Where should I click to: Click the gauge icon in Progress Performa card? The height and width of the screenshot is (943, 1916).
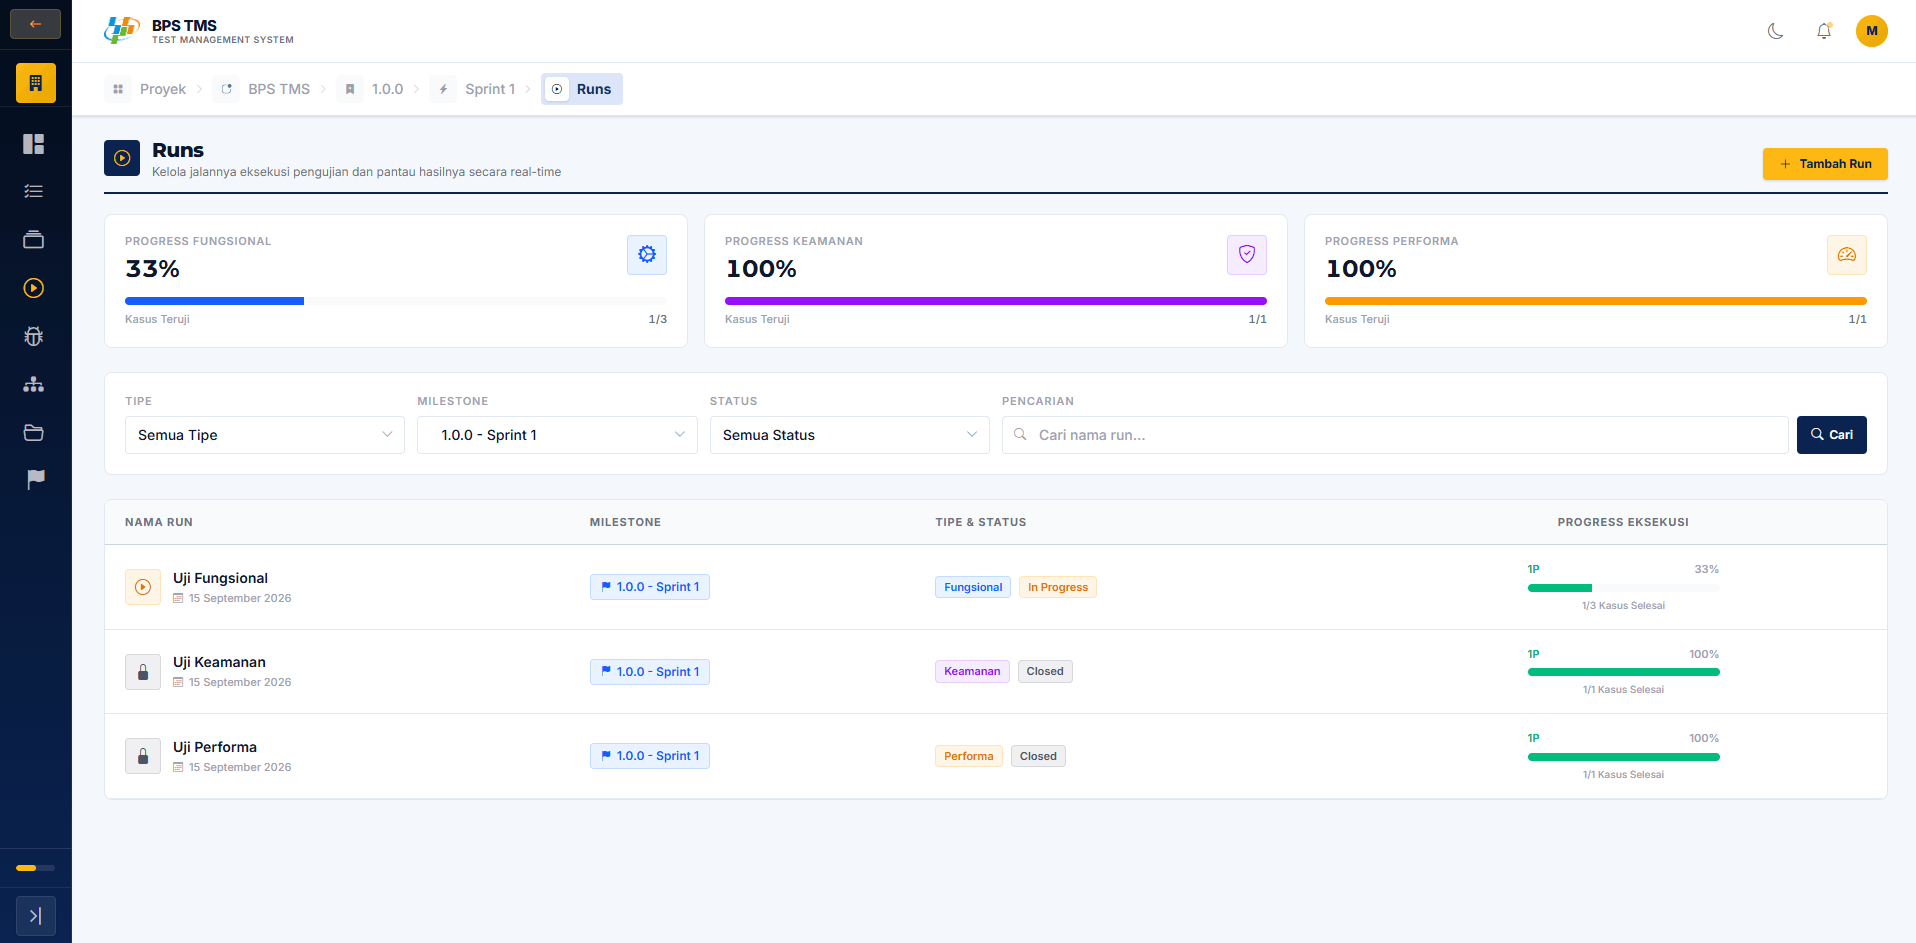[x=1847, y=255]
